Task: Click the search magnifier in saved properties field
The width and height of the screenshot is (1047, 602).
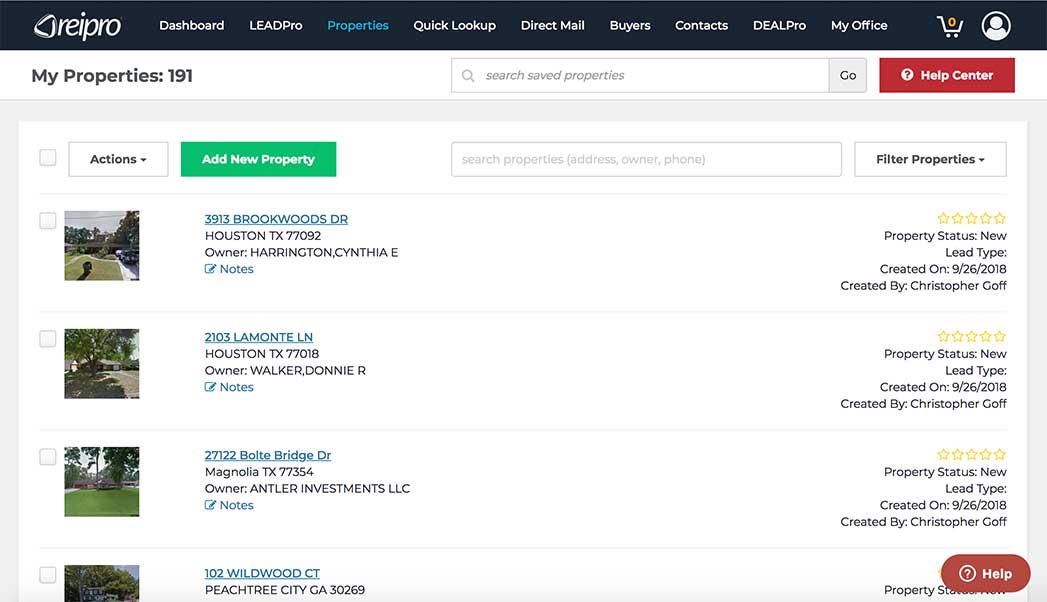Action: tap(466, 75)
